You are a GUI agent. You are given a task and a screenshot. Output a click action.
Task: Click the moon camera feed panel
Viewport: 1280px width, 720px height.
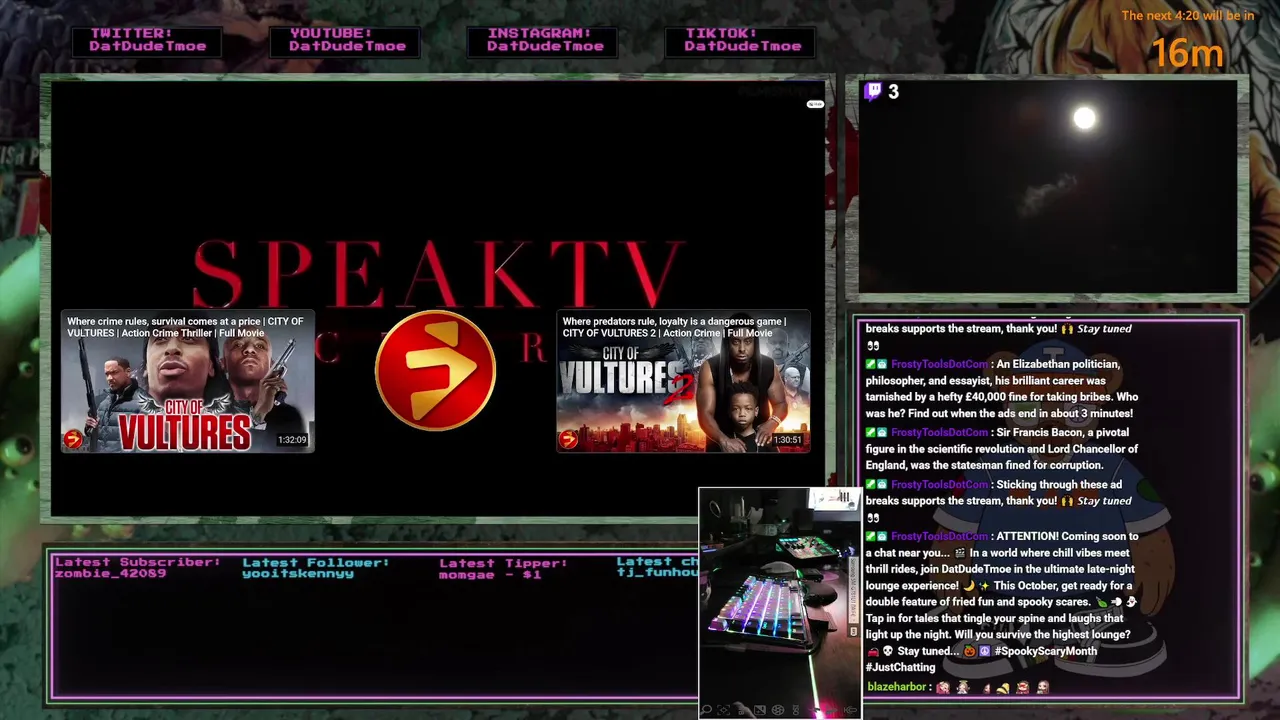(x=1047, y=188)
